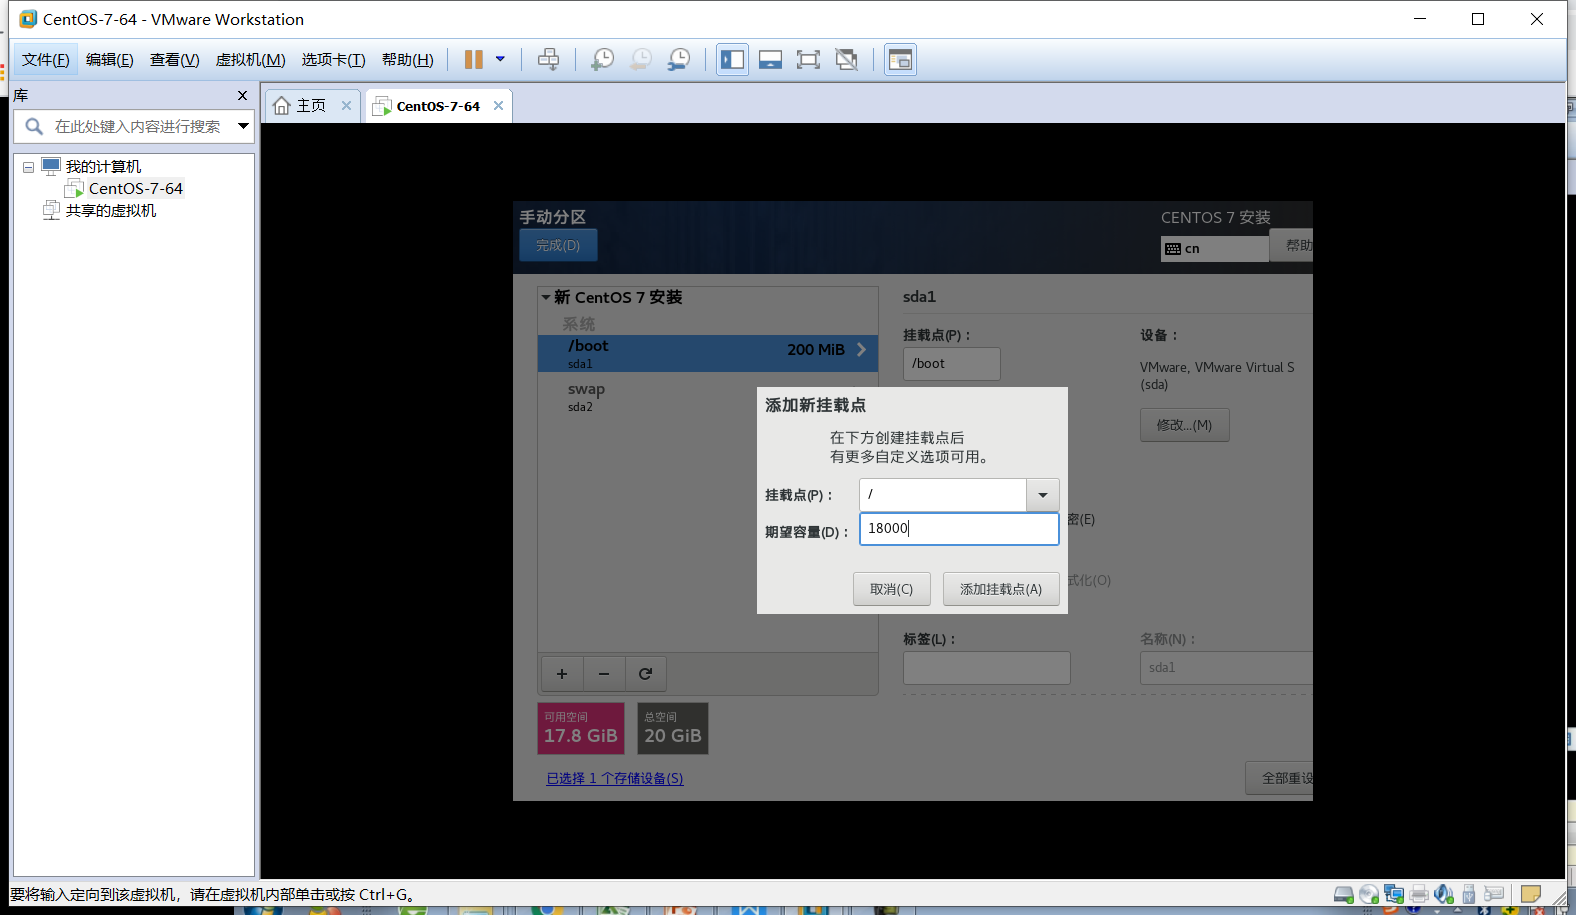Toggle the console view icon in the toolbar
The height and width of the screenshot is (915, 1576).
click(900, 60)
